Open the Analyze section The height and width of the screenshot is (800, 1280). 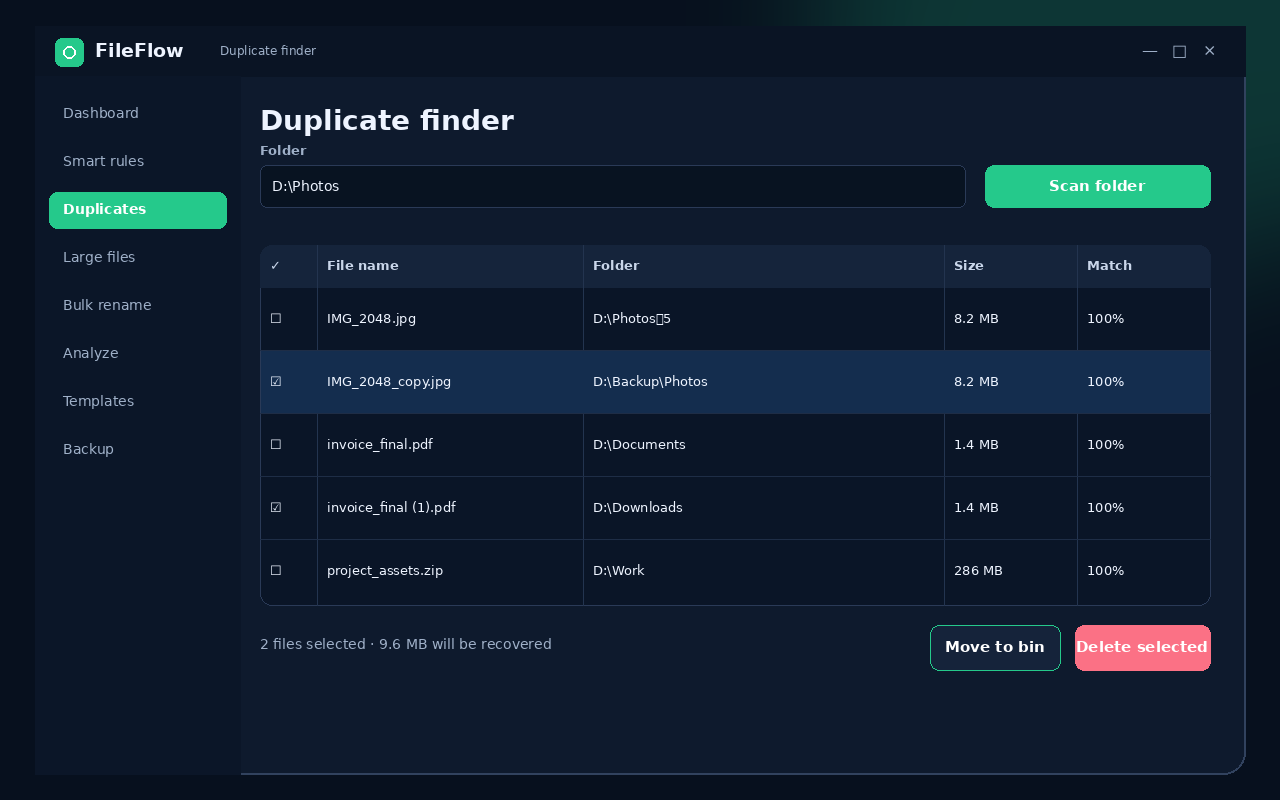pyautogui.click(x=138, y=354)
